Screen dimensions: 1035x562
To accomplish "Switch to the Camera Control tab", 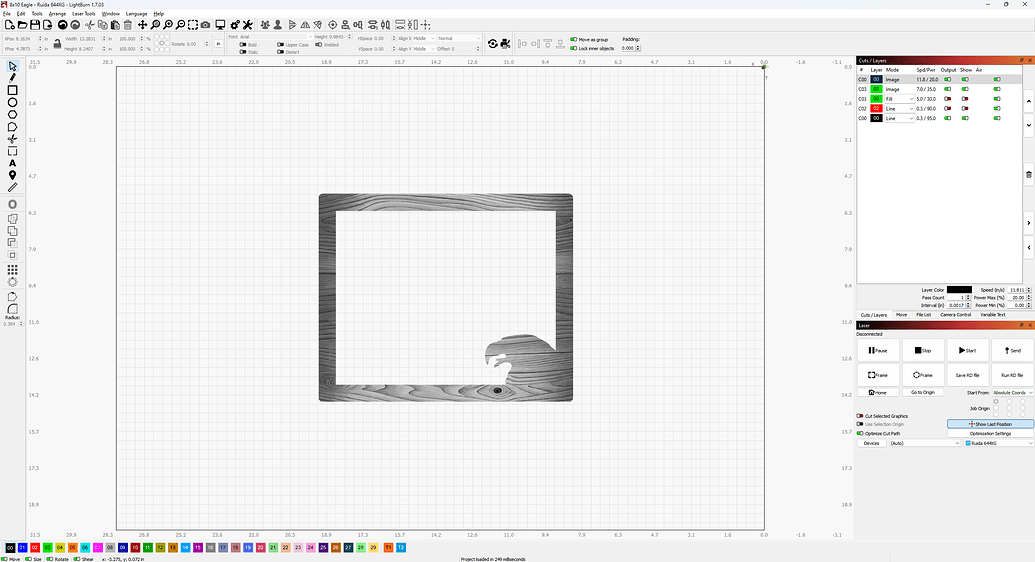I will point(956,315).
